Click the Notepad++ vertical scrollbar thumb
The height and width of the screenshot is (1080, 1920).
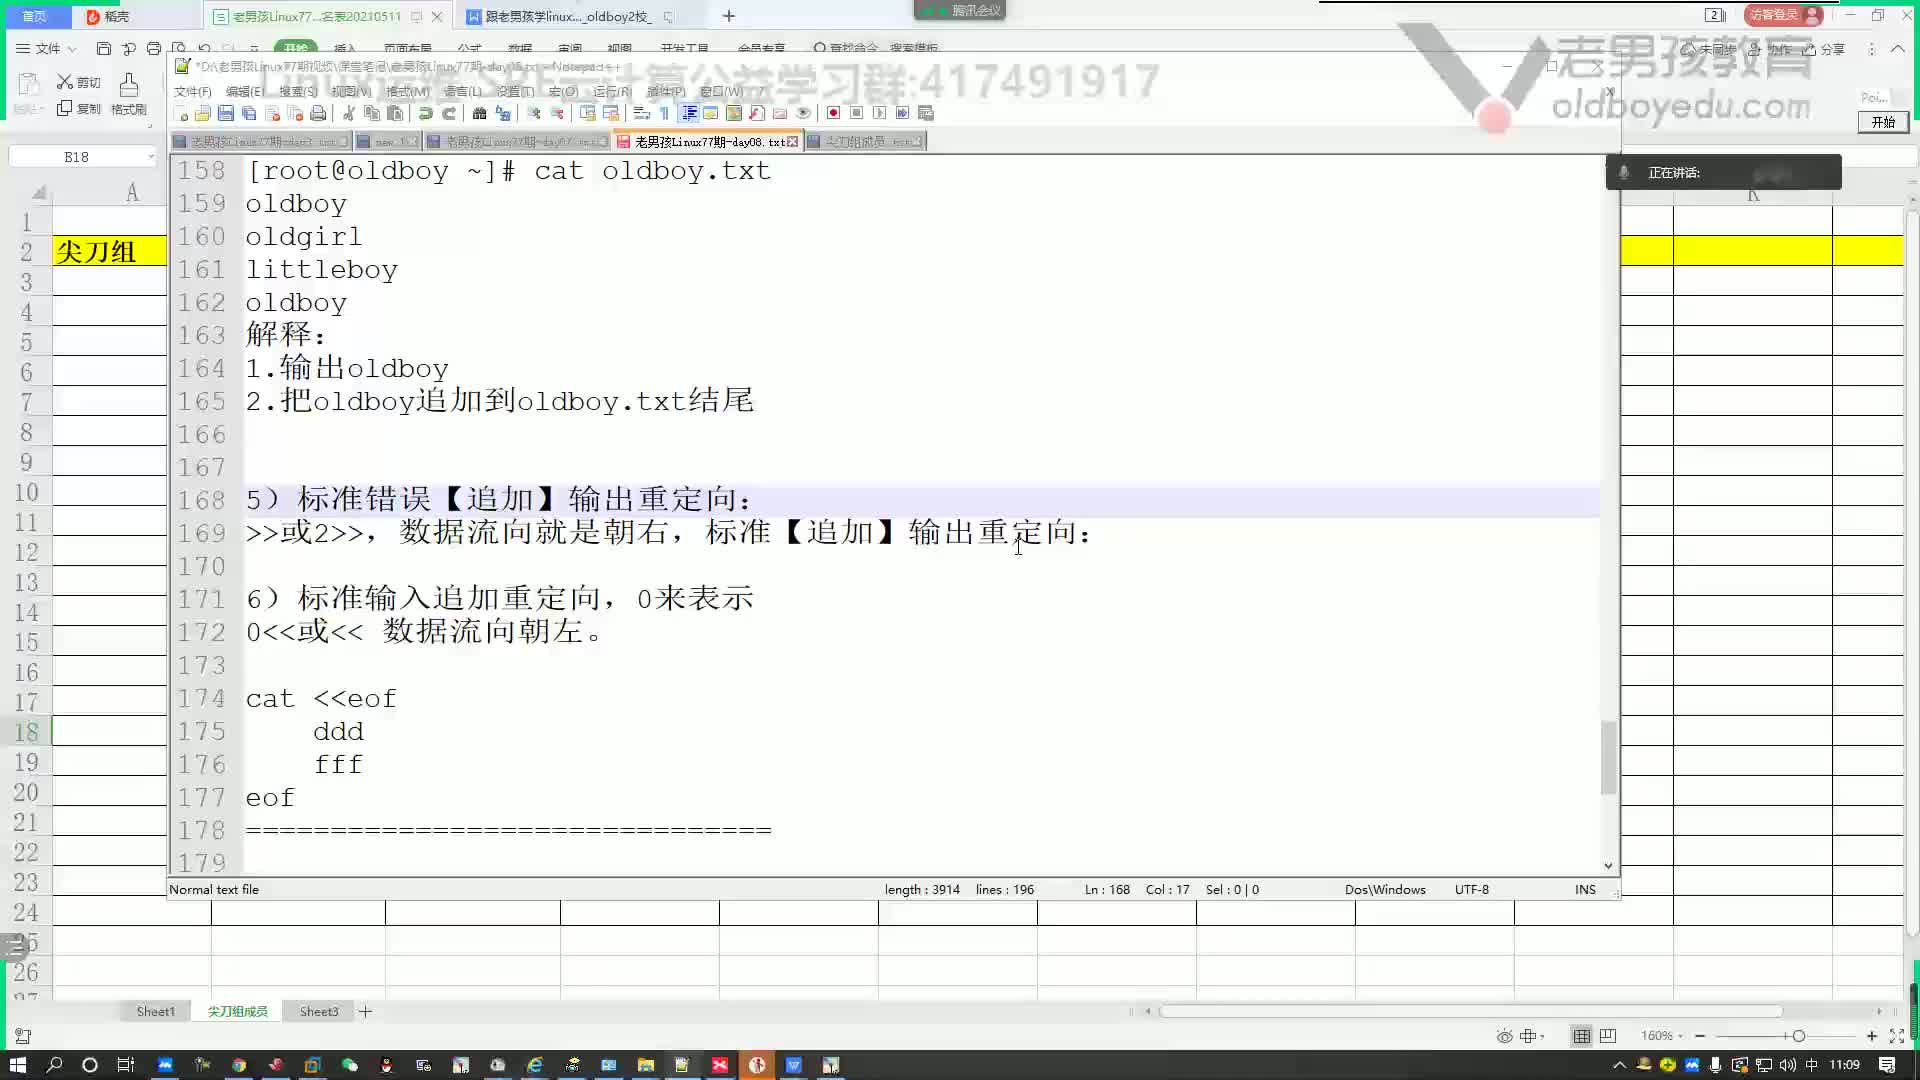point(1609,757)
